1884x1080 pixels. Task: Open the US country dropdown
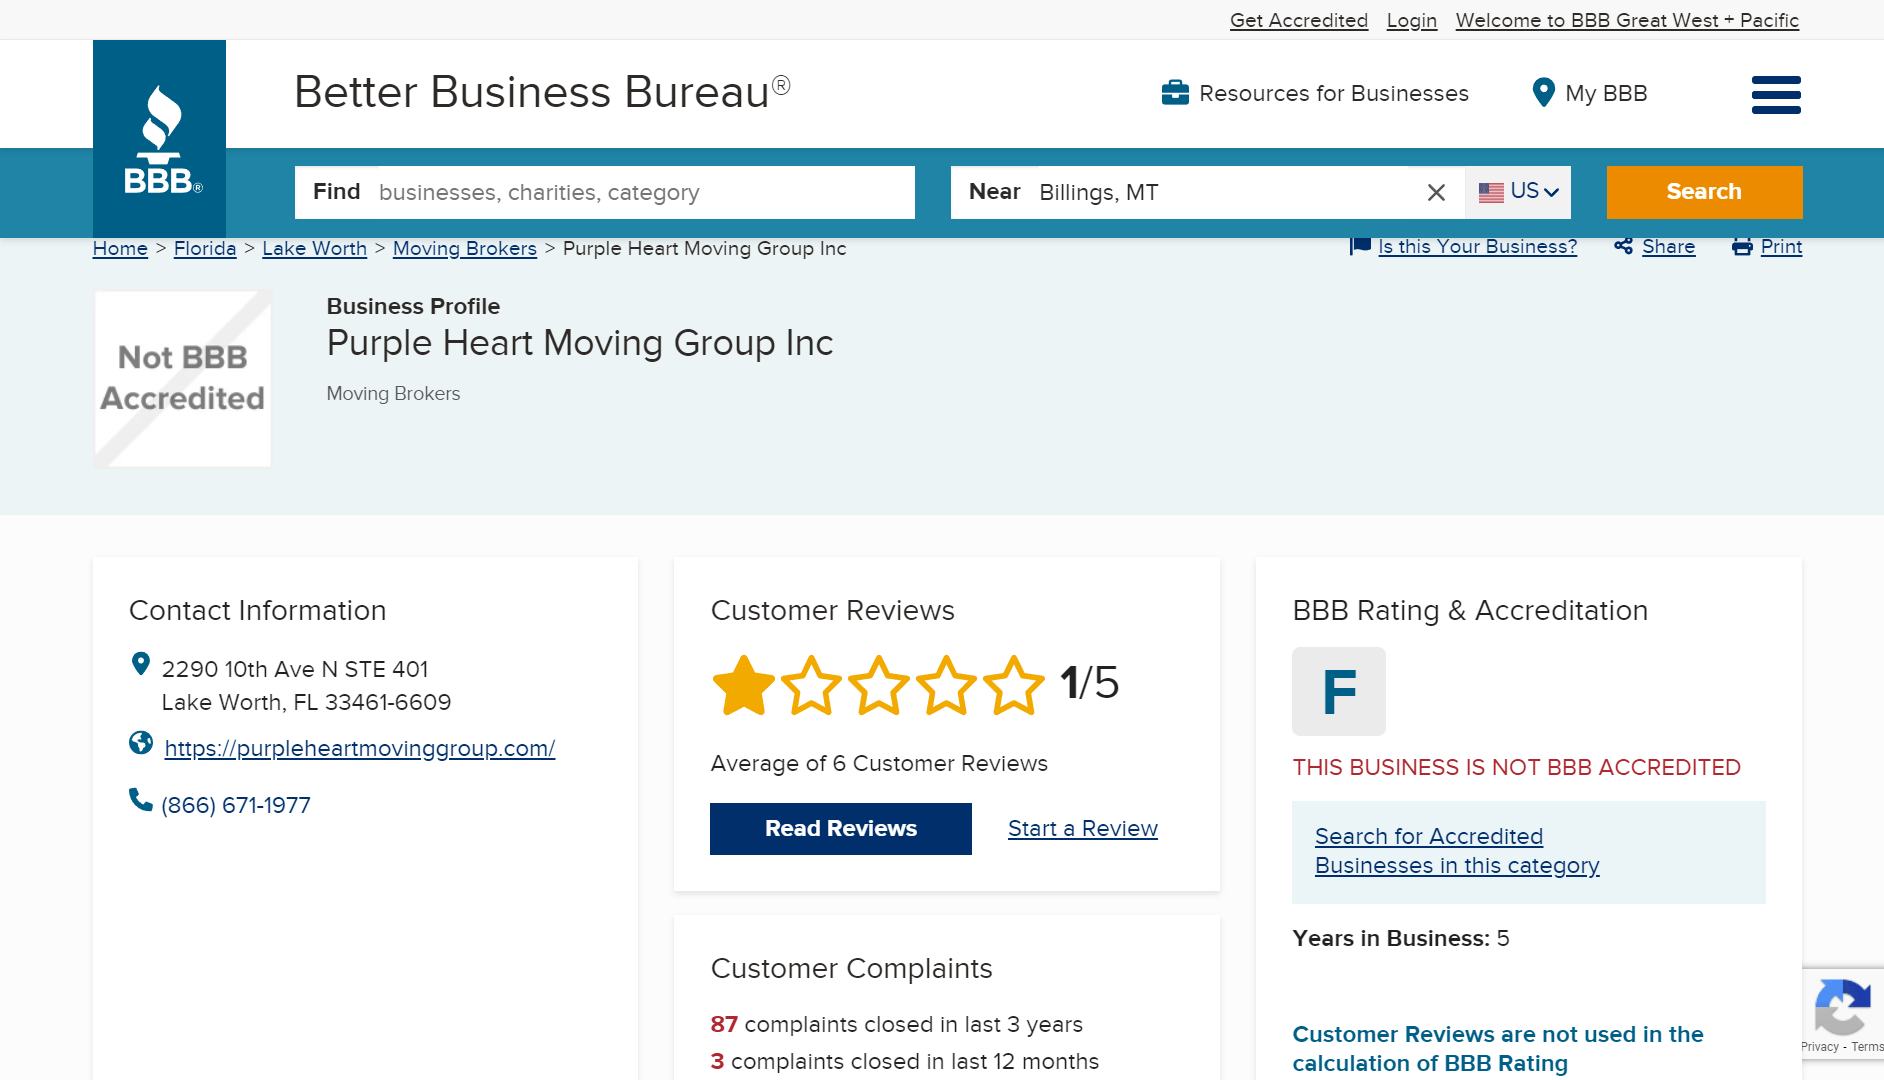[1518, 192]
